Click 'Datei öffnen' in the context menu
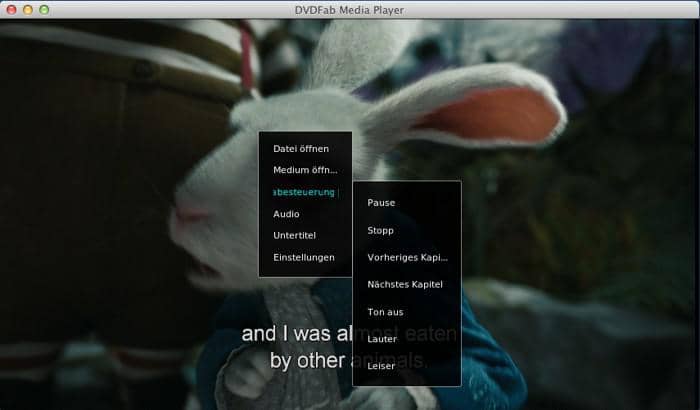This screenshot has height=410, width=700. [301, 149]
